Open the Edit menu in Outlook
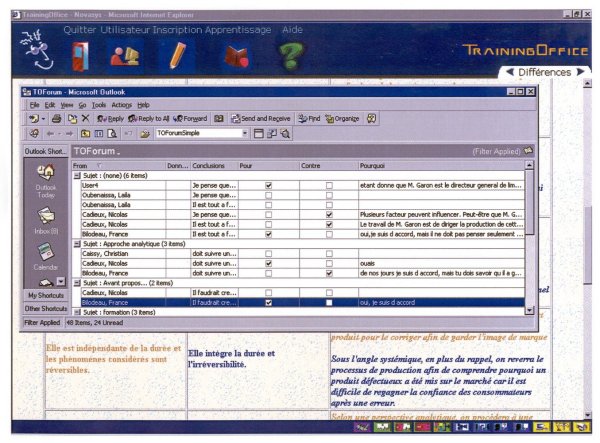This screenshot has height=443, width=600. pos(50,105)
